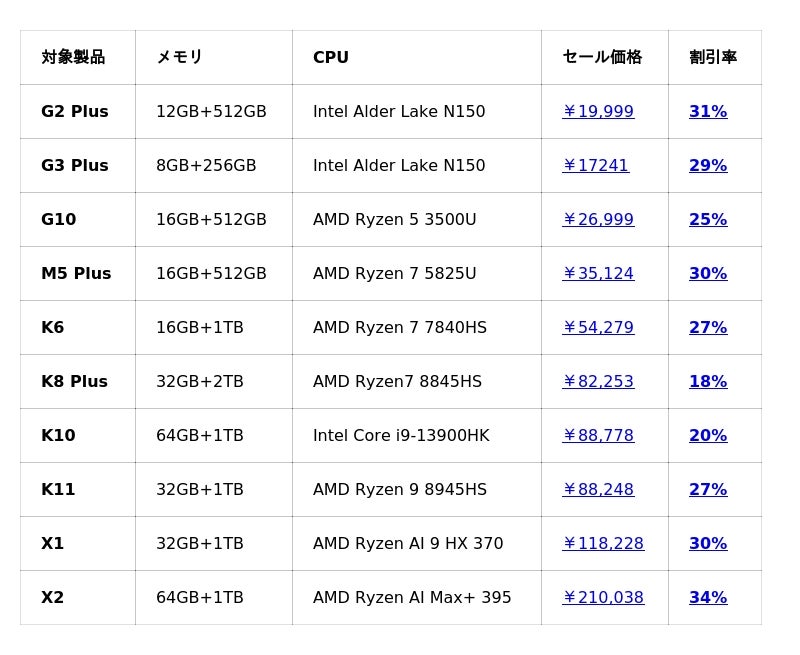Open the ¥88,248 K11 price link
Viewport: 800px width, 655px height.
[598, 490]
